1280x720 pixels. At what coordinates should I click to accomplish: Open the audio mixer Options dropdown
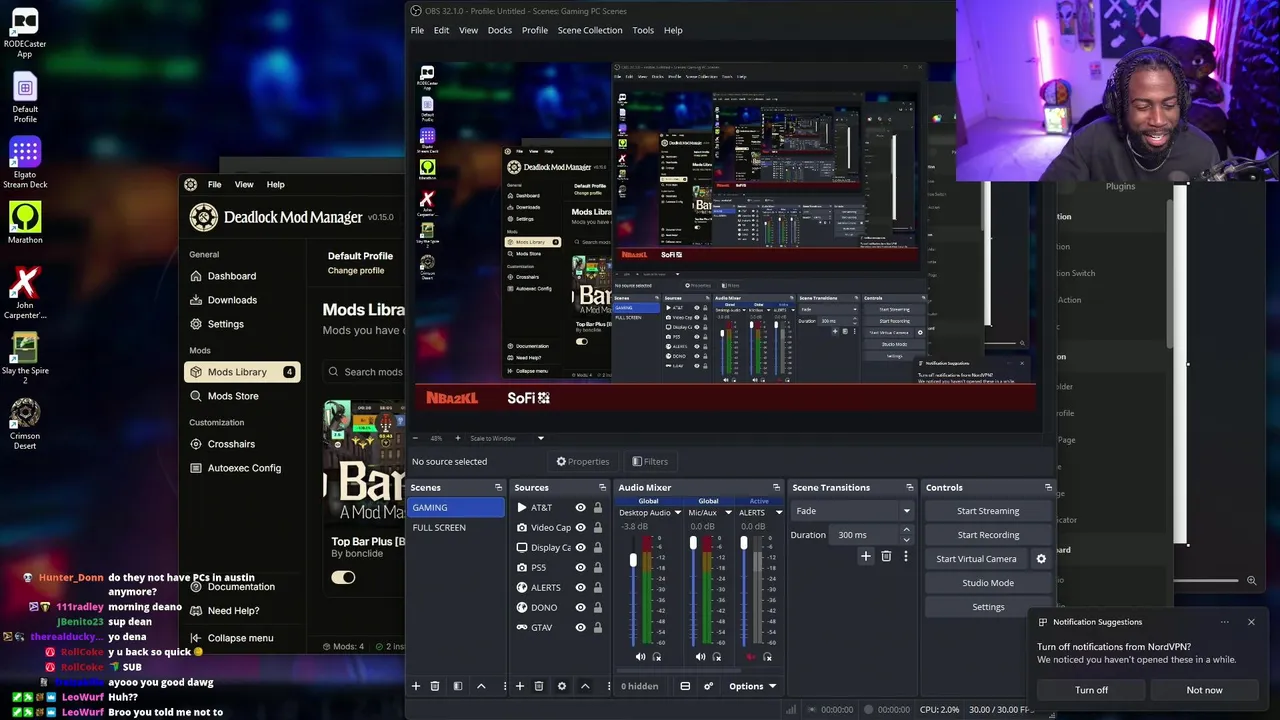point(753,686)
